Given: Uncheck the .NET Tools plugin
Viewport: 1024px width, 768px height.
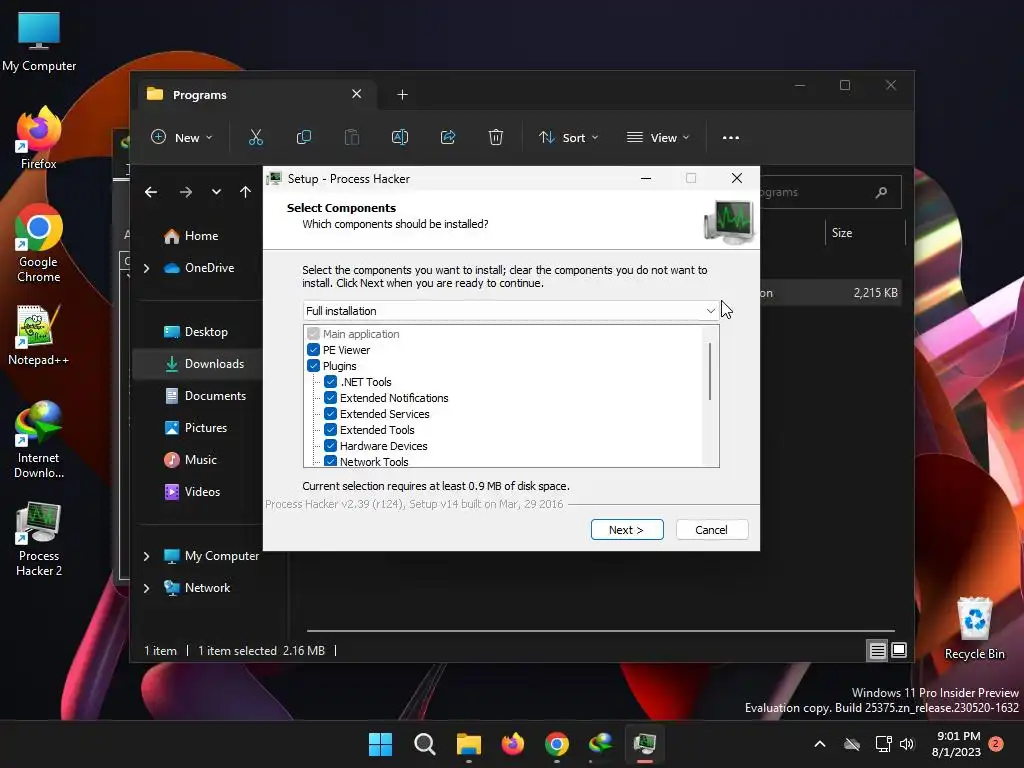Looking at the screenshot, I should [330, 382].
